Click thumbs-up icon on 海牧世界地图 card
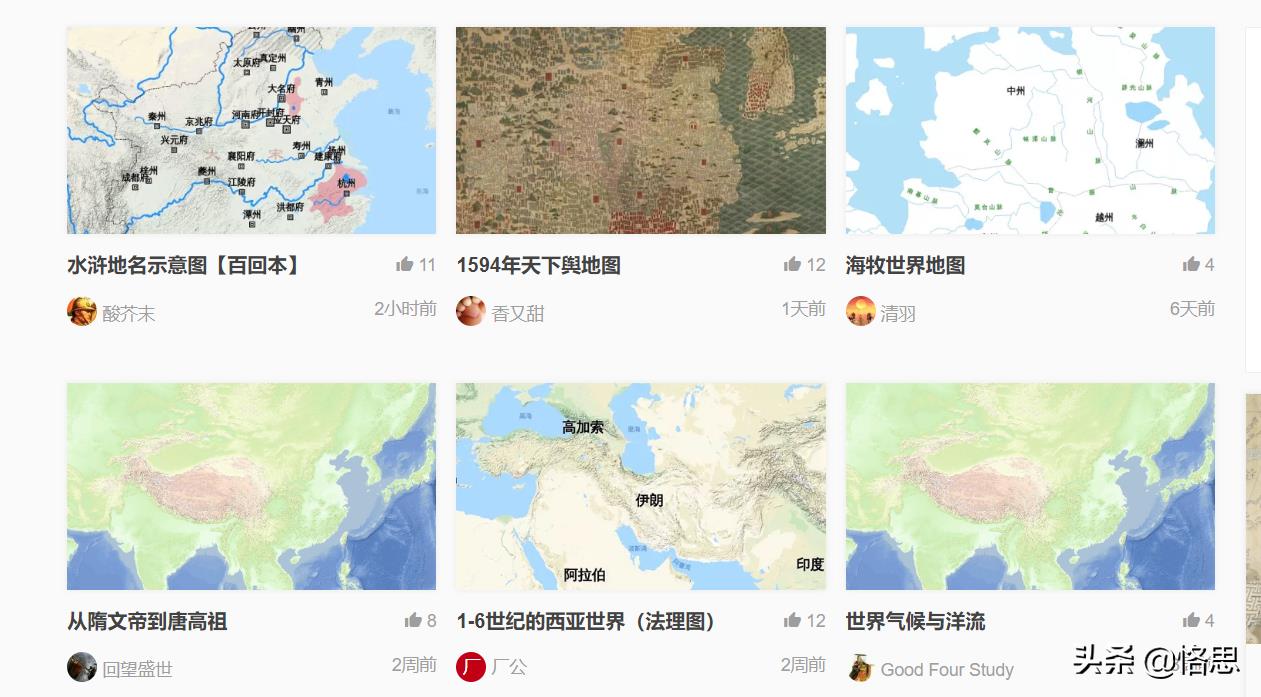1261x697 pixels. pyautogui.click(x=1191, y=264)
